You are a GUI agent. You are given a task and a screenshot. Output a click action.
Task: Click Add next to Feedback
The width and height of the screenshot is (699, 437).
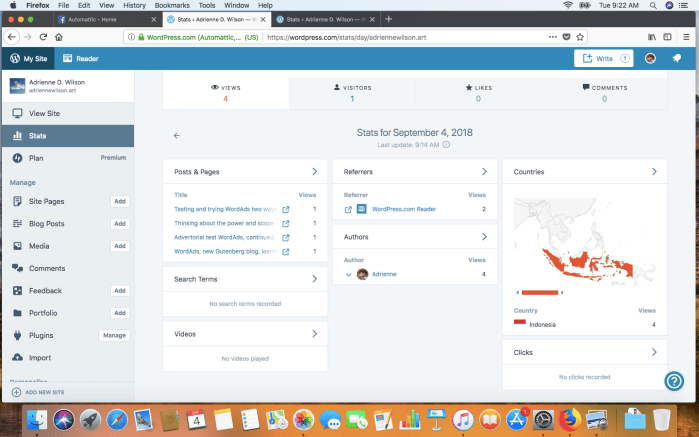click(x=120, y=290)
